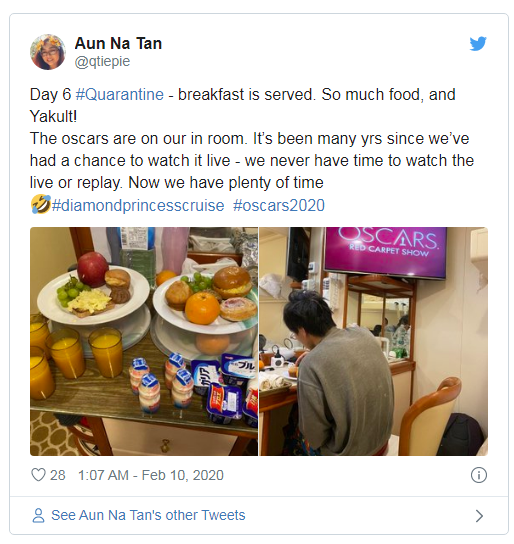Open the breakfast food photo

tap(144, 341)
